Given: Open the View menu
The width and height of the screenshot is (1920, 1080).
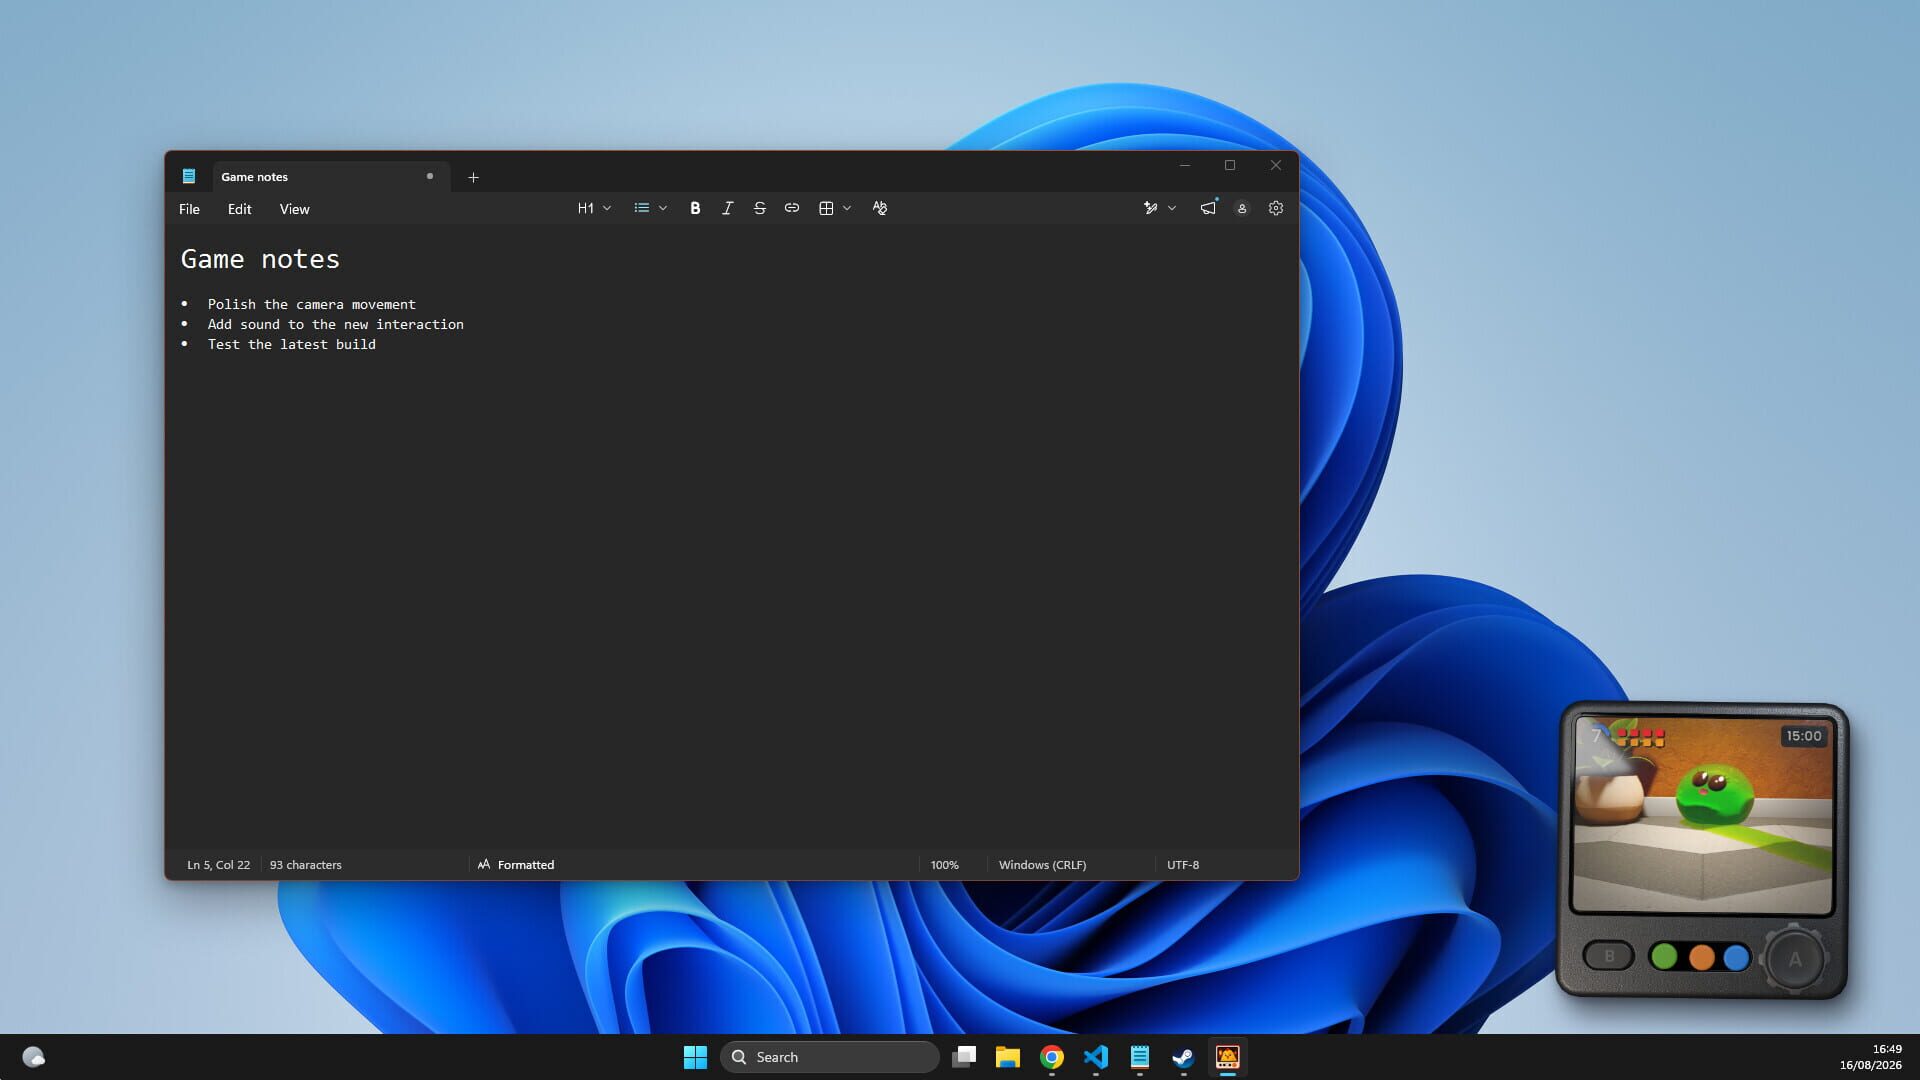Looking at the screenshot, I should (294, 209).
